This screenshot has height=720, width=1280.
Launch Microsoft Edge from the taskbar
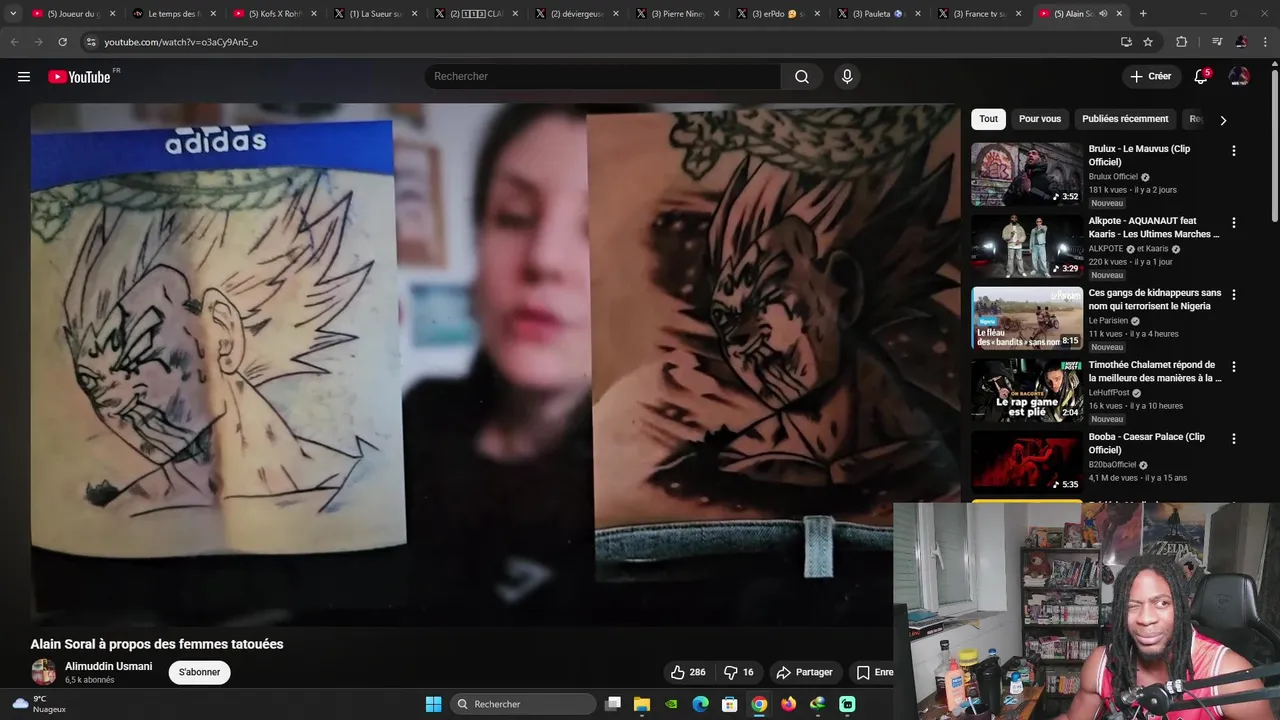pos(701,704)
